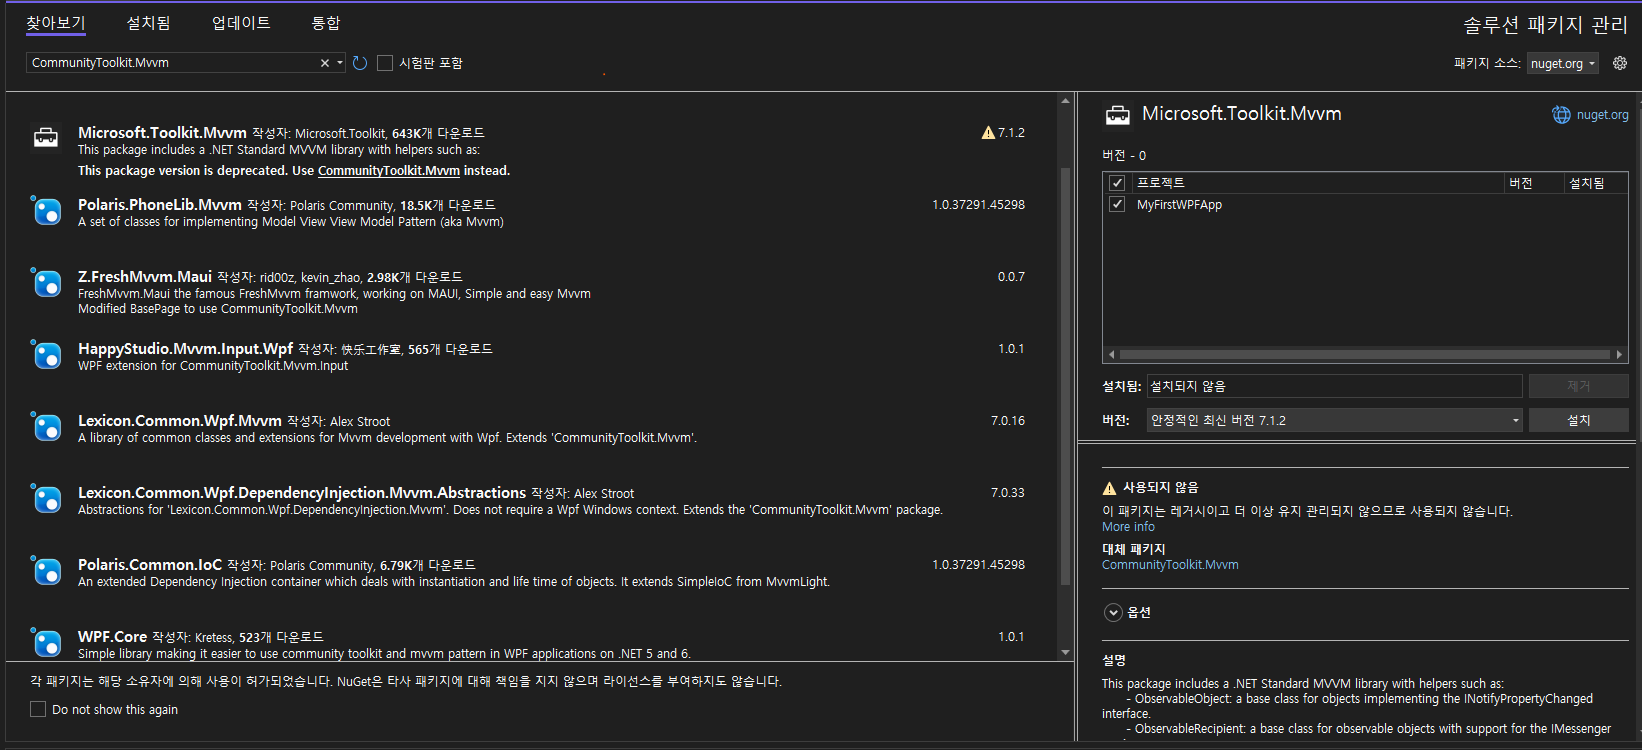
Task: Click version 7.0.33 in the package list
Action: [x=1007, y=493]
